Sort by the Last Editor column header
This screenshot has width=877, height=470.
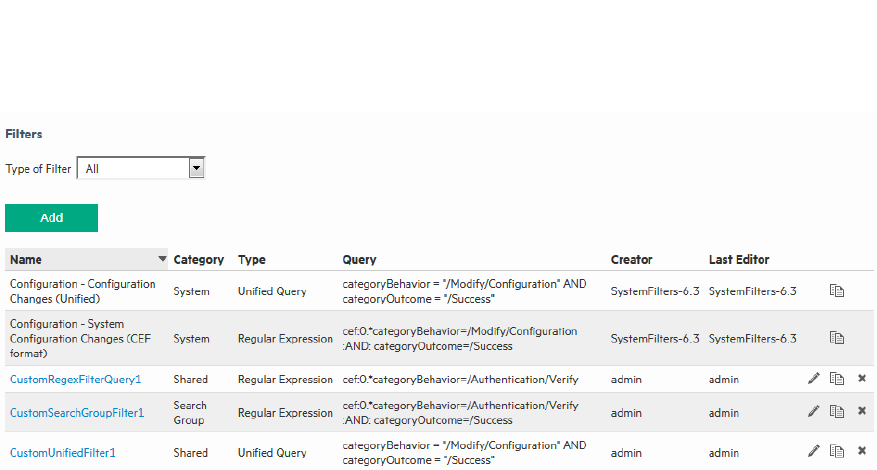point(739,260)
